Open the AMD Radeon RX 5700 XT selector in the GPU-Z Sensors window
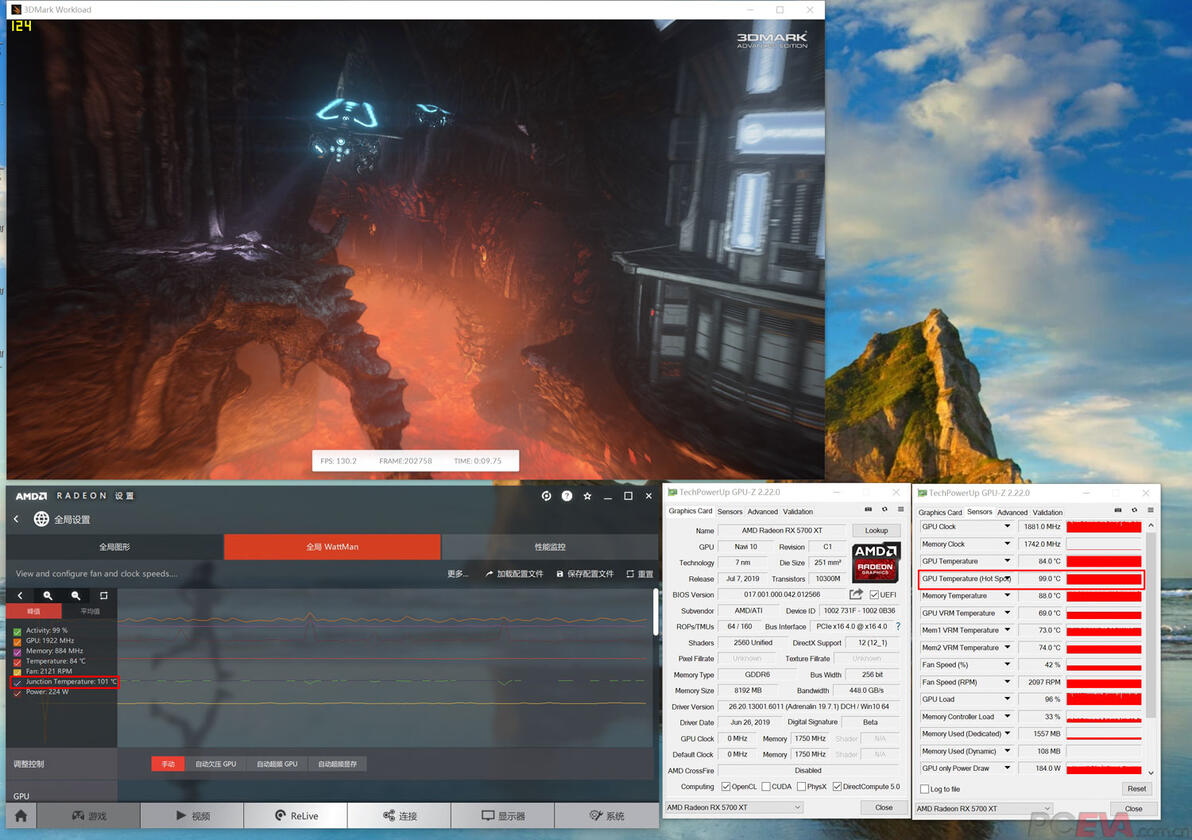This screenshot has width=1192, height=840. (983, 808)
